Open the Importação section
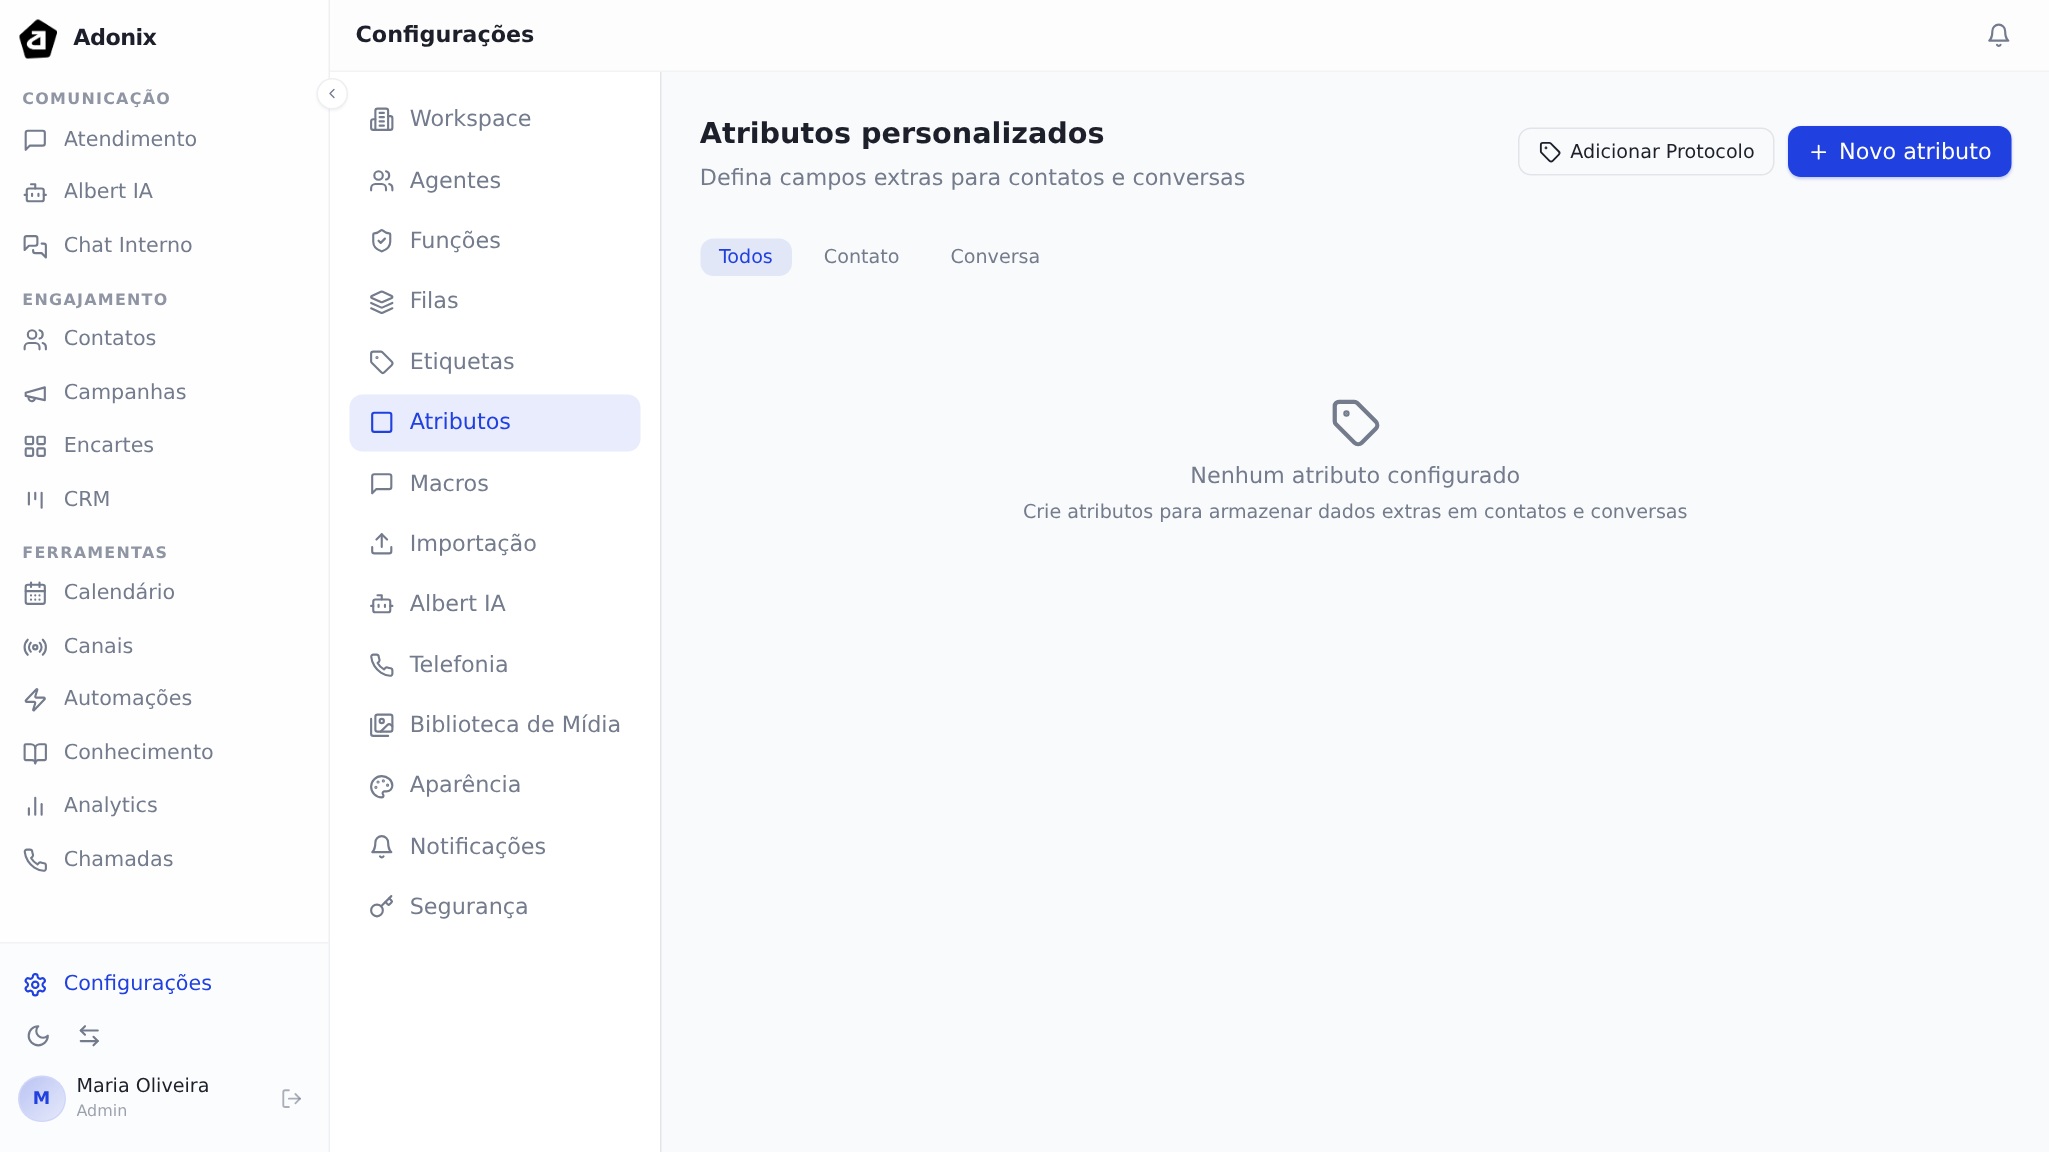The width and height of the screenshot is (2049, 1152). click(473, 543)
